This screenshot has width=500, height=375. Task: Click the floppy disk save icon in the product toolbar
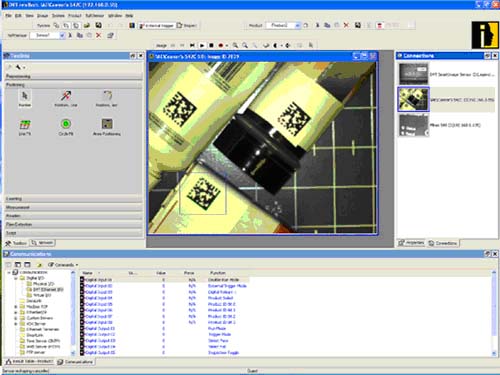click(x=358, y=25)
